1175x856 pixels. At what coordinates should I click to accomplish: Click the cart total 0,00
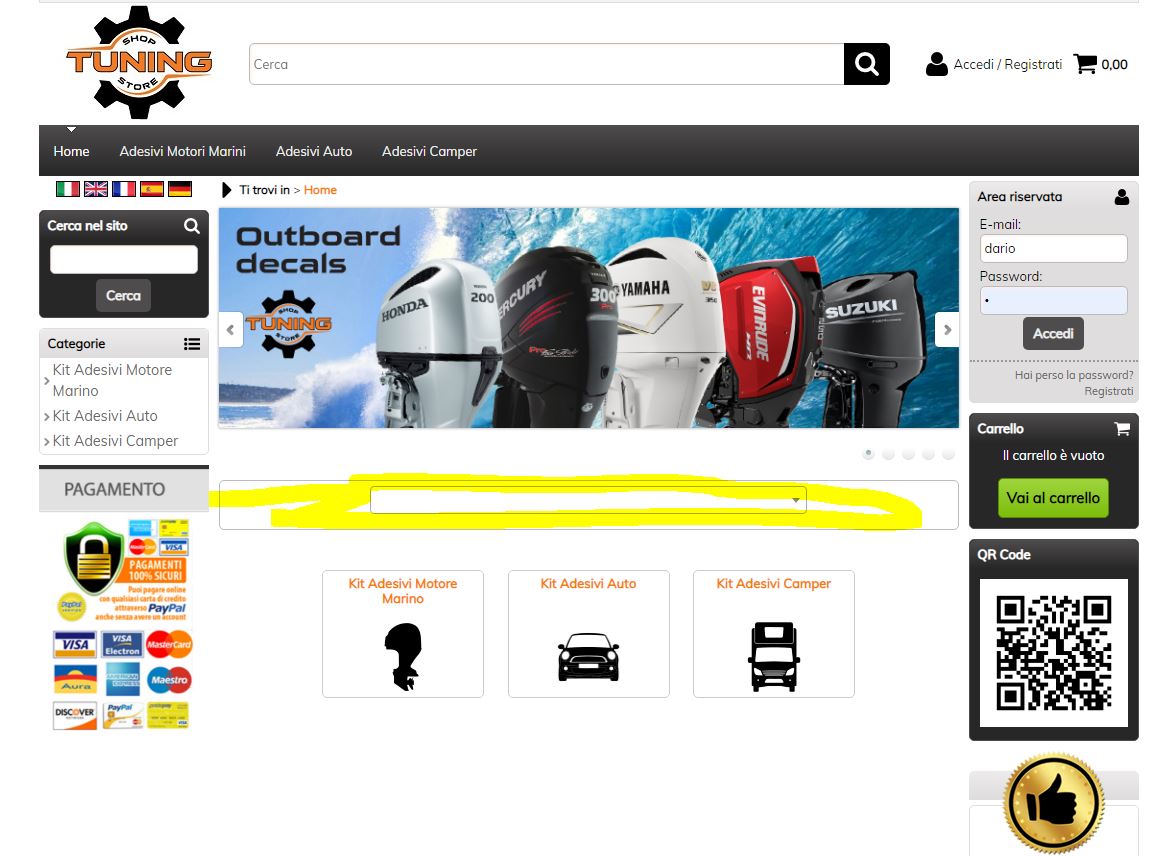coord(1114,64)
